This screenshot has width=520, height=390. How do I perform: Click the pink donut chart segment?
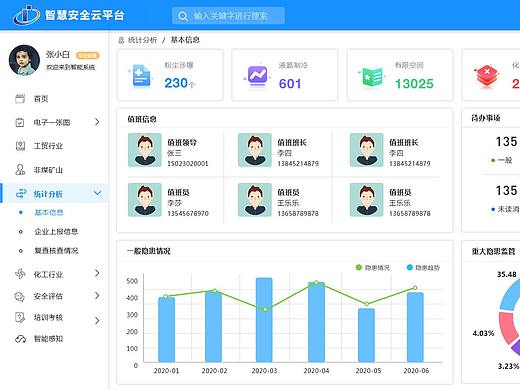(x=508, y=328)
